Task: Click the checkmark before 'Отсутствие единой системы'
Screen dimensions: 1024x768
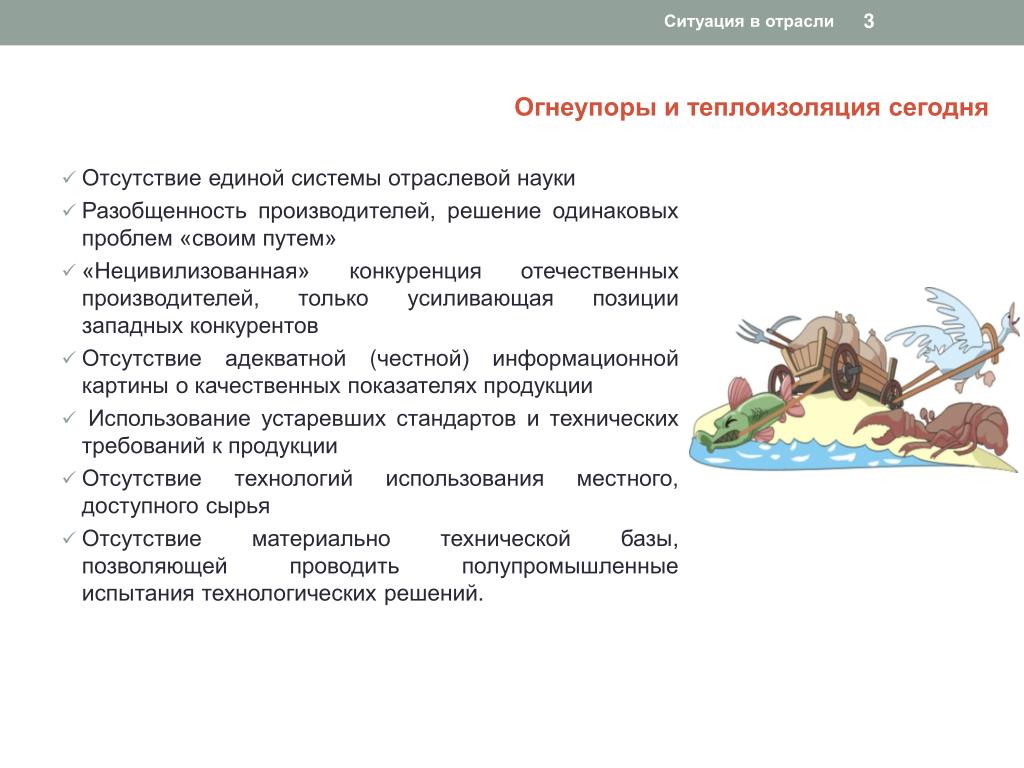Action: pyautogui.click(x=69, y=178)
